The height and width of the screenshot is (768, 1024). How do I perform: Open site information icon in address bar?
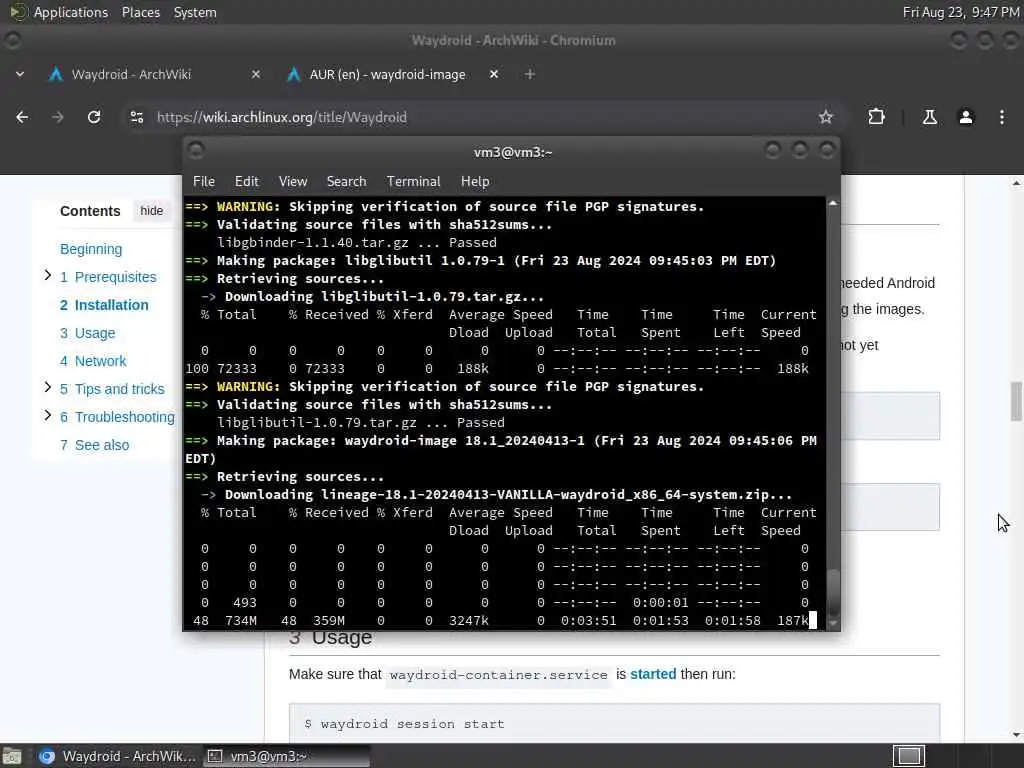[x=137, y=117]
